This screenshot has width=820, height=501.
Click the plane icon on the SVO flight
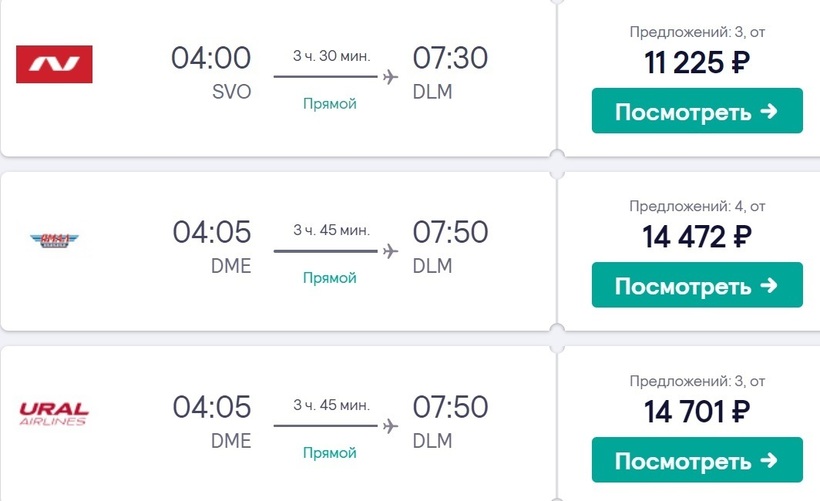[x=390, y=77]
